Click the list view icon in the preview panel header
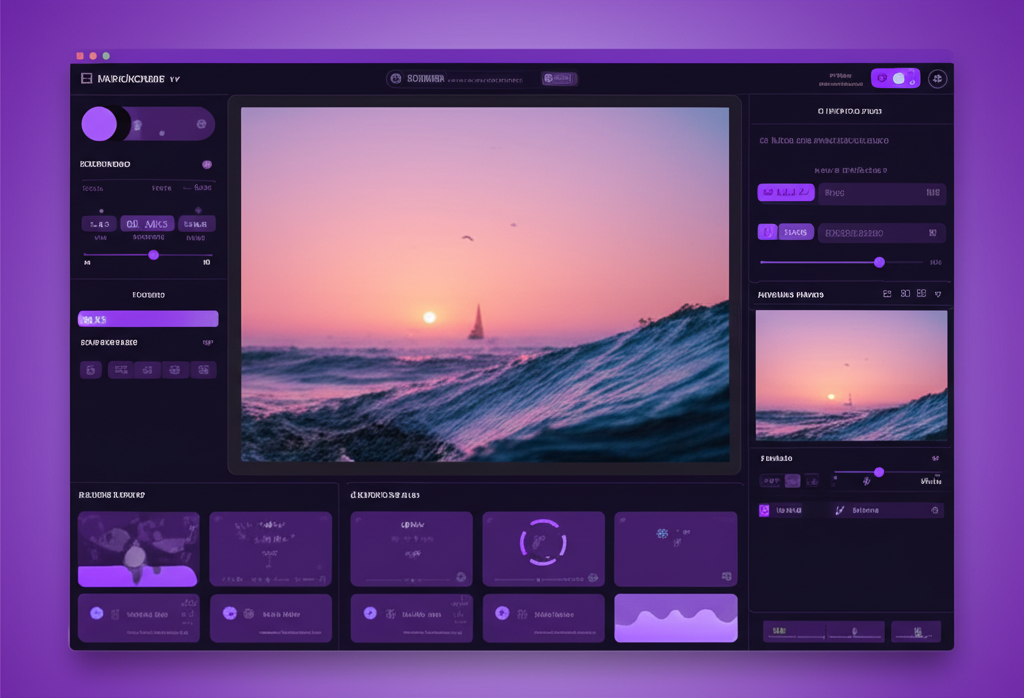This screenshot has width=1024, height=698. pos(886,293)
